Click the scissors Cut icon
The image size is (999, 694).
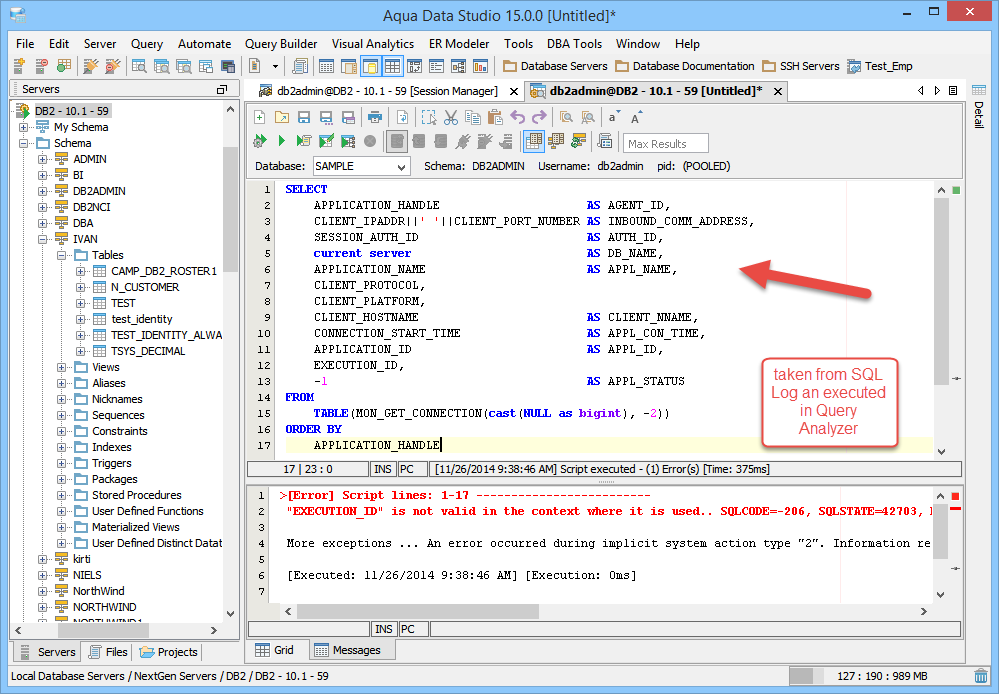tap(451, 117)
